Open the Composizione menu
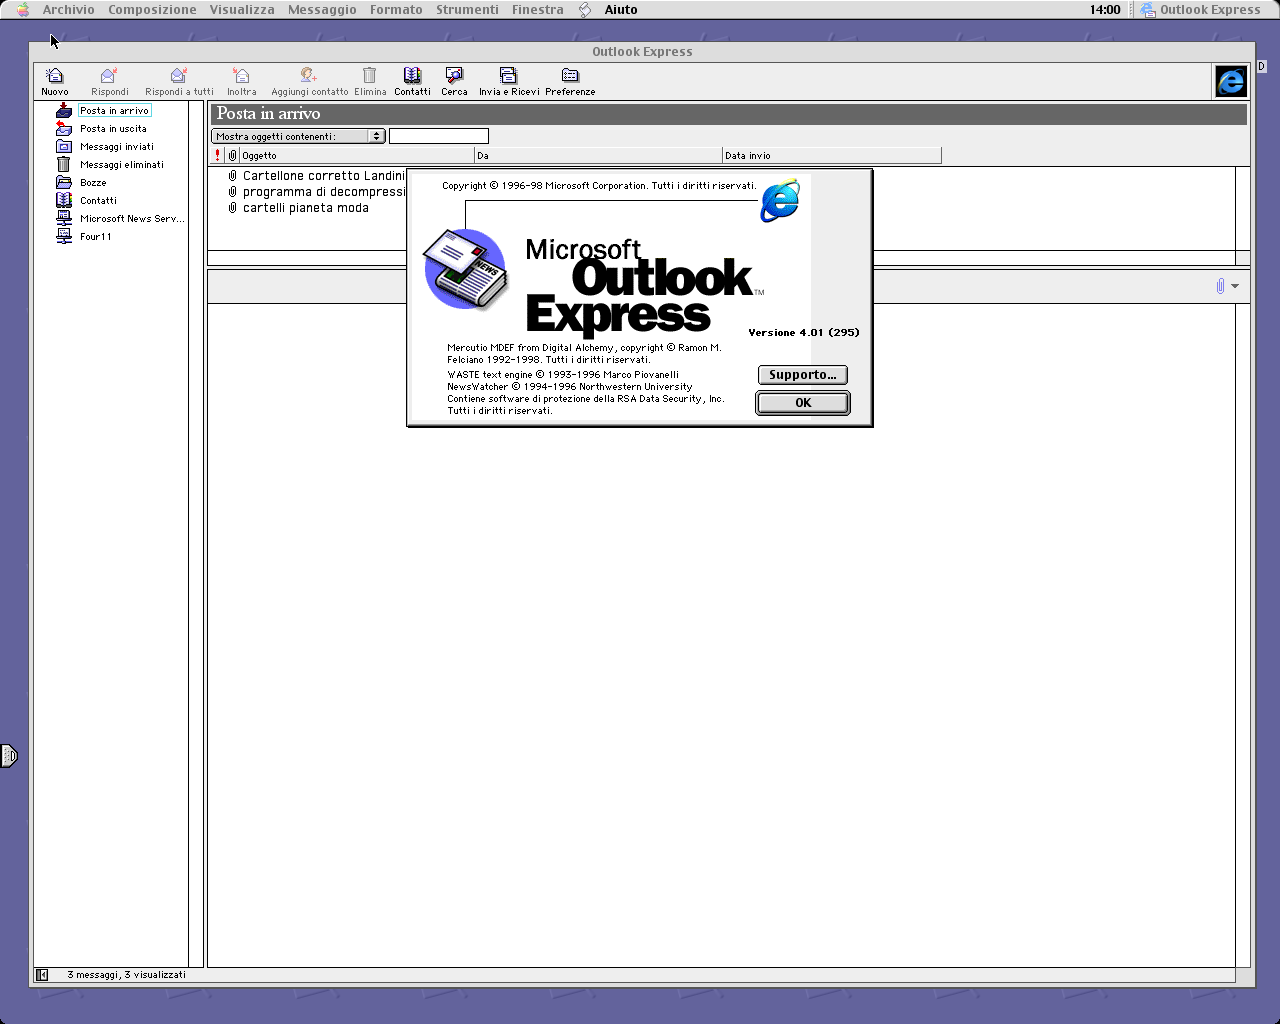The height and width of the screenshot is (1024, 1280). (x=152, y=10)
